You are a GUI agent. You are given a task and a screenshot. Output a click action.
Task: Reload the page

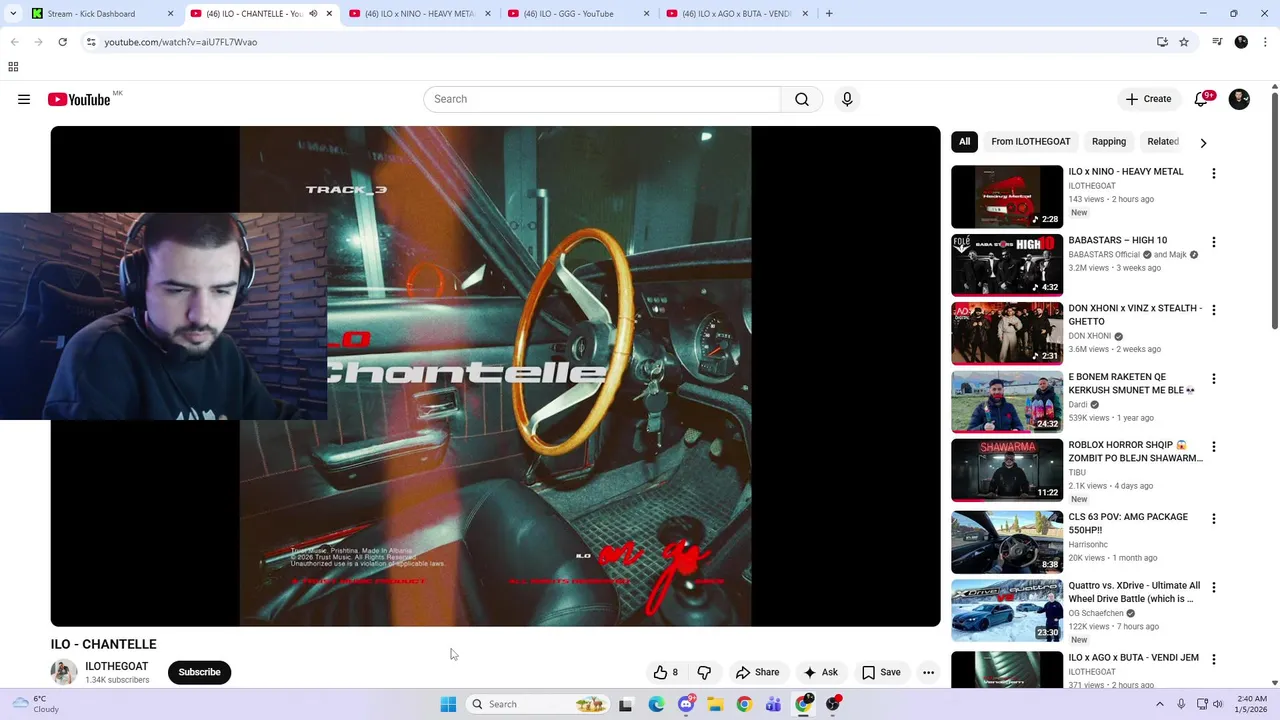pyautogui.click(x=62, y=42)
